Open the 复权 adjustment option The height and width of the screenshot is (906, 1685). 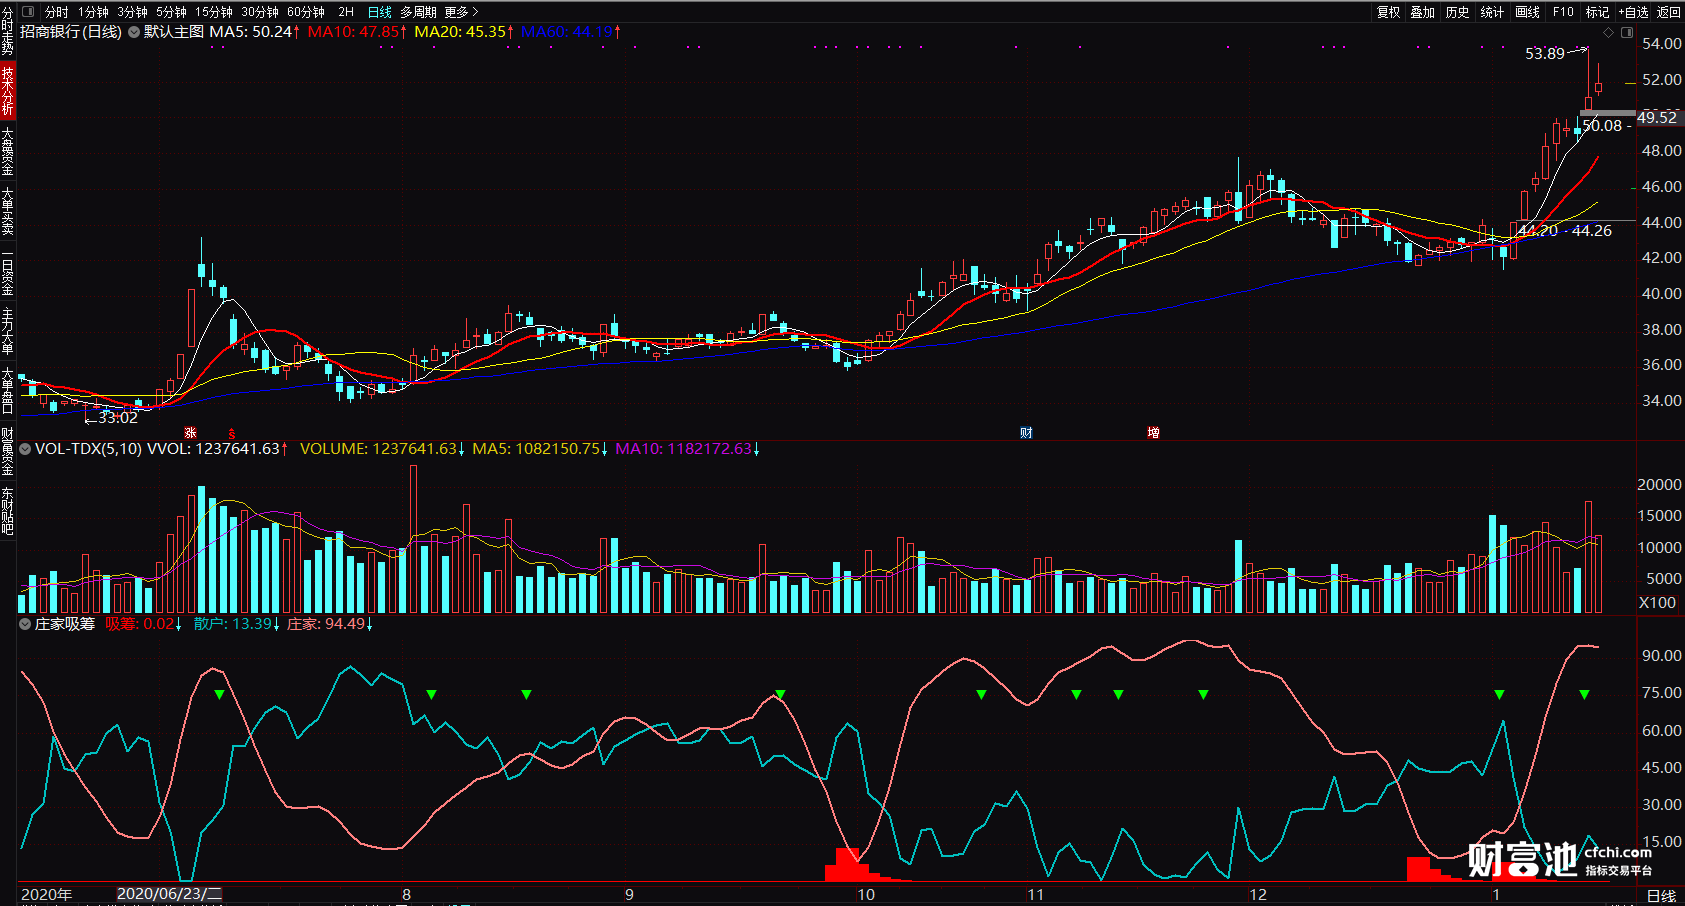click(x=1388, y=12)
